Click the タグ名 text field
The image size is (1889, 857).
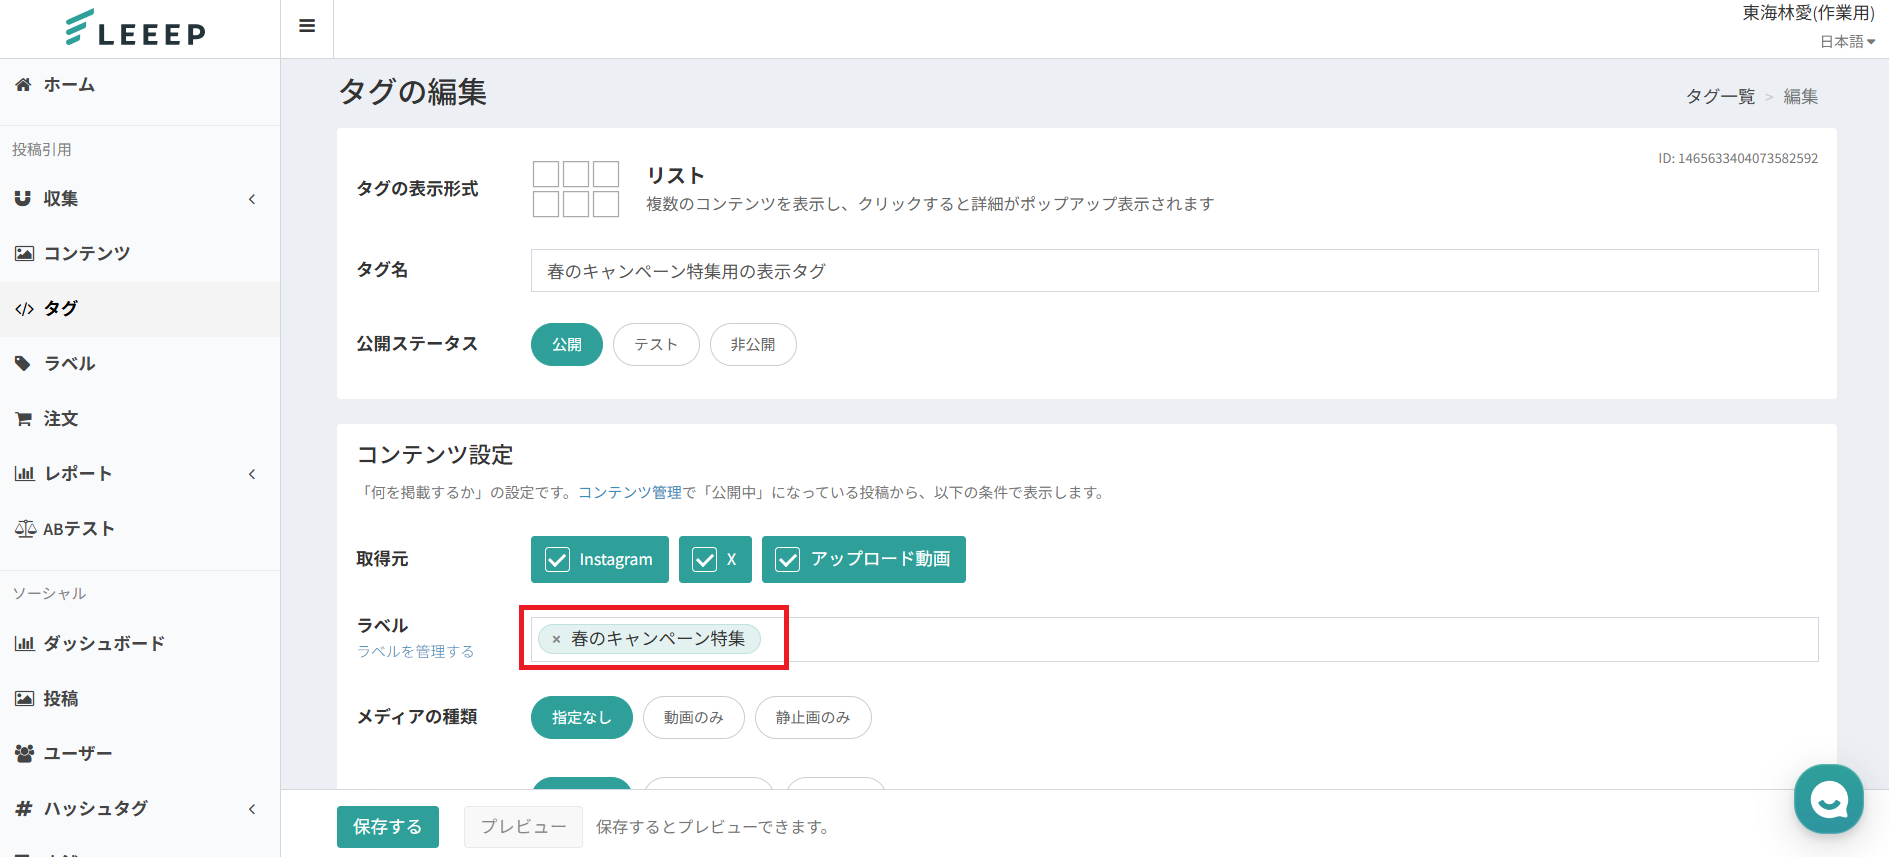(1174, 271)
